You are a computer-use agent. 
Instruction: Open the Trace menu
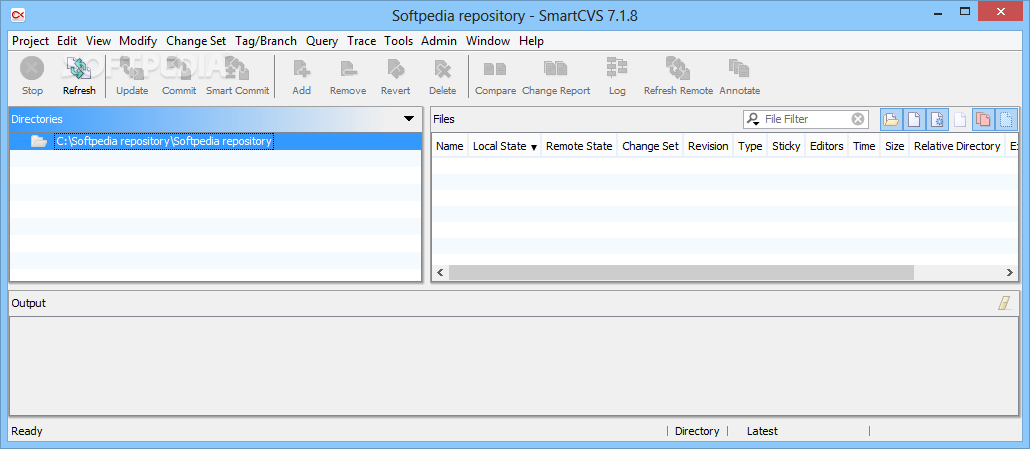pyautogui.click(x=361, y=41)
